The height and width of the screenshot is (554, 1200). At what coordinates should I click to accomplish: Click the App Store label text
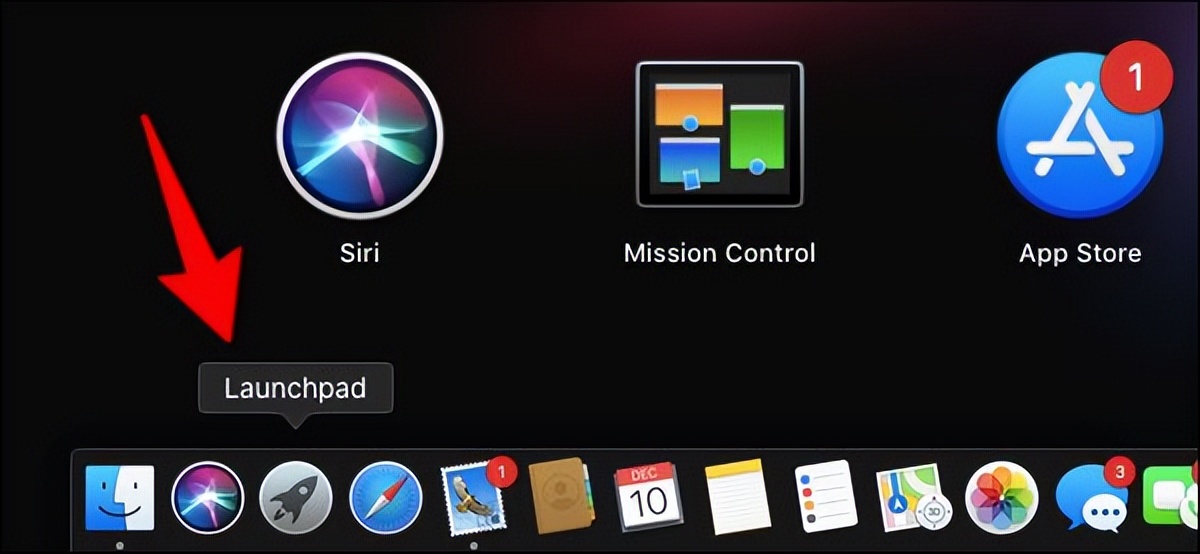(1080, 253)
